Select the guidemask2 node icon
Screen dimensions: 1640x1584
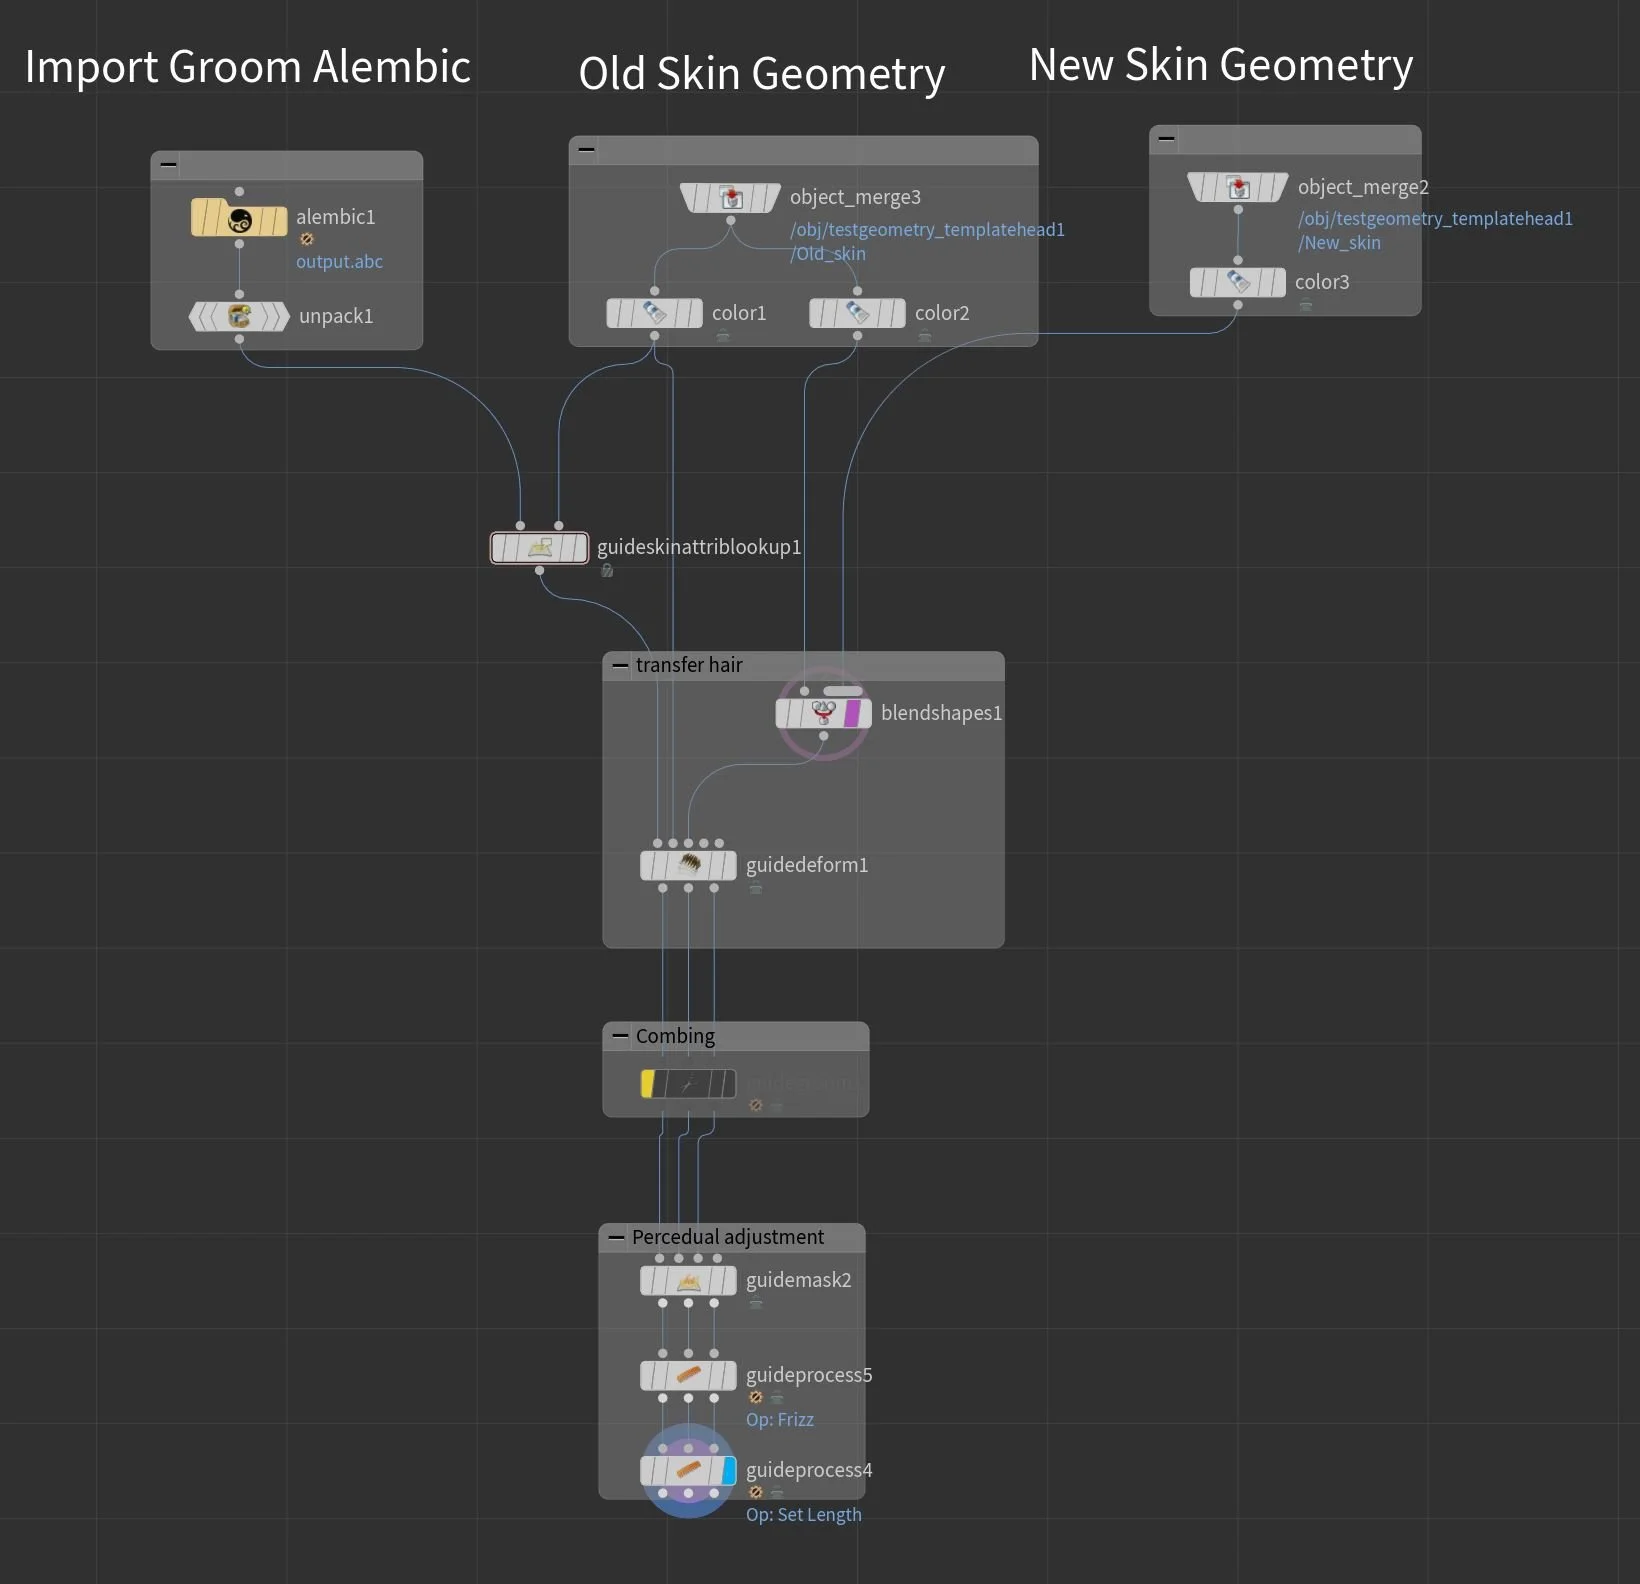tap(688, 1281)
